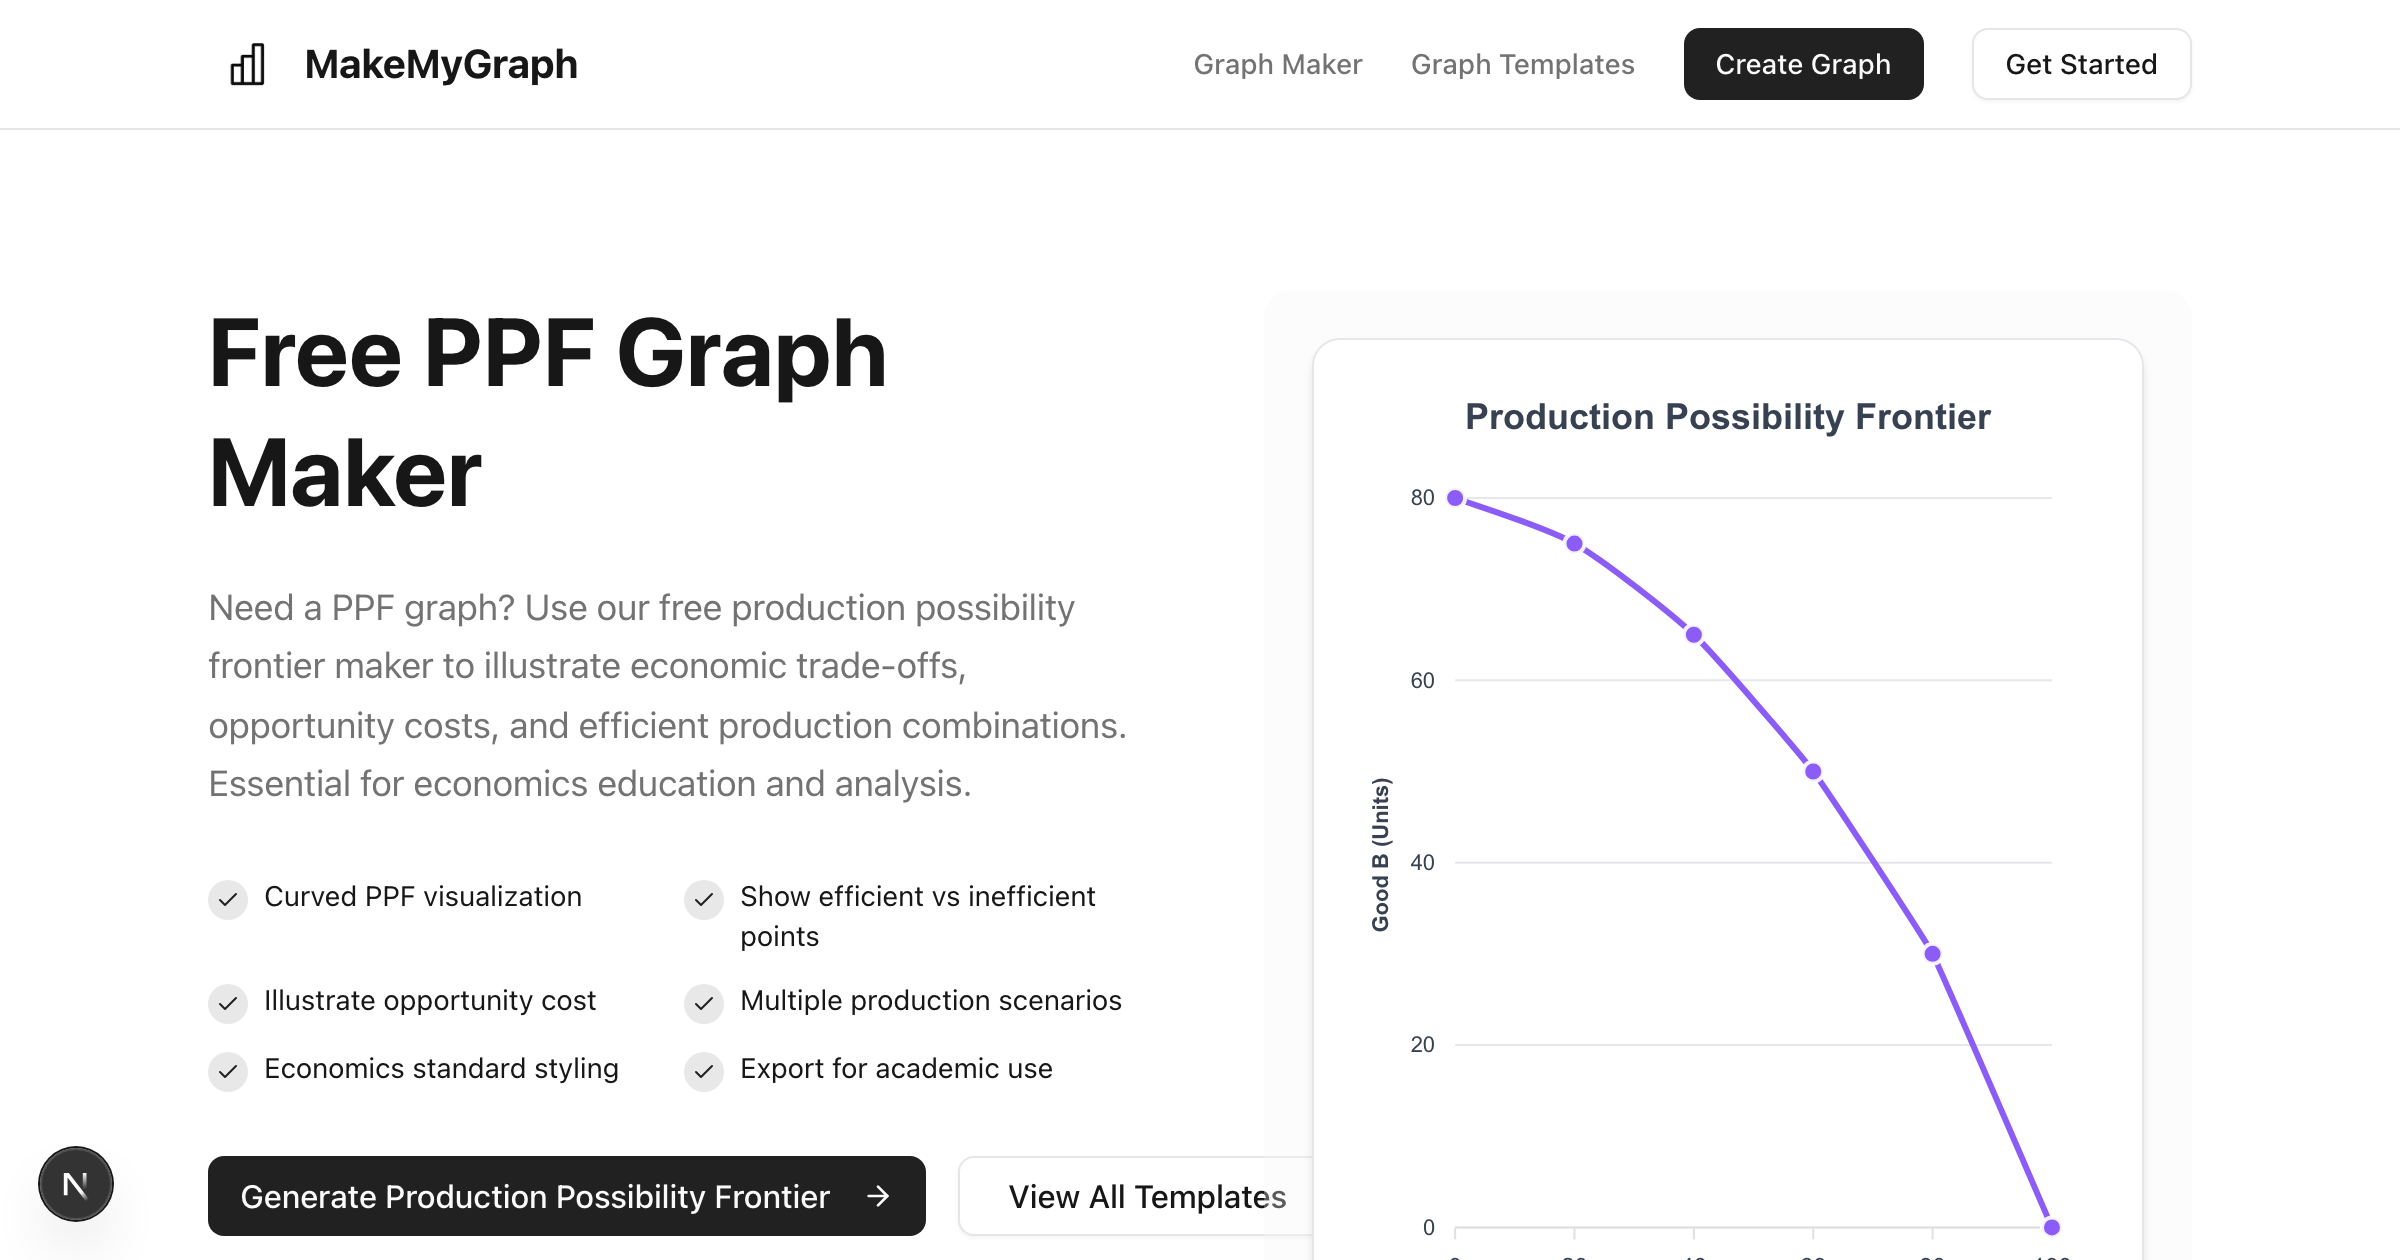Click the N avatar badge in bottom-left corner
The width and height of the screenshot is (2400, 1260).
click(x=76, y=1184)
